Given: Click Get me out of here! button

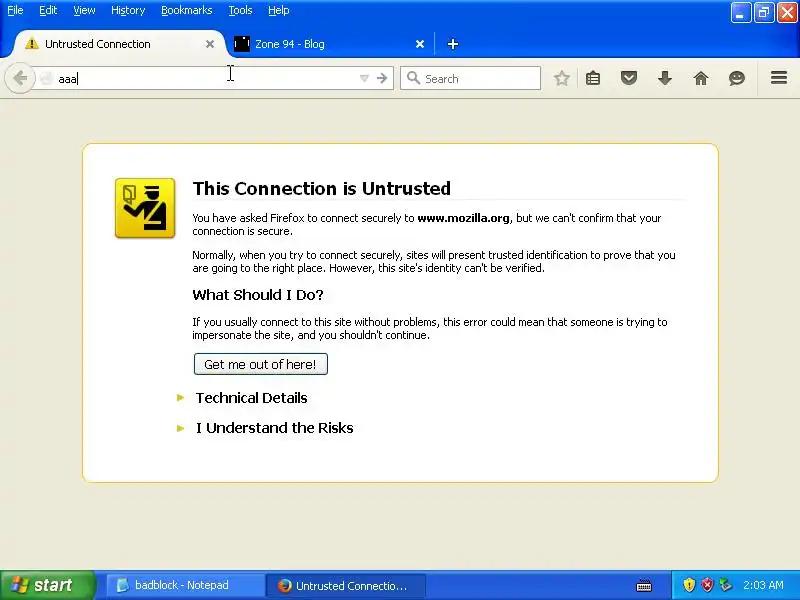Looking at the screenshot, I should 261,364.
